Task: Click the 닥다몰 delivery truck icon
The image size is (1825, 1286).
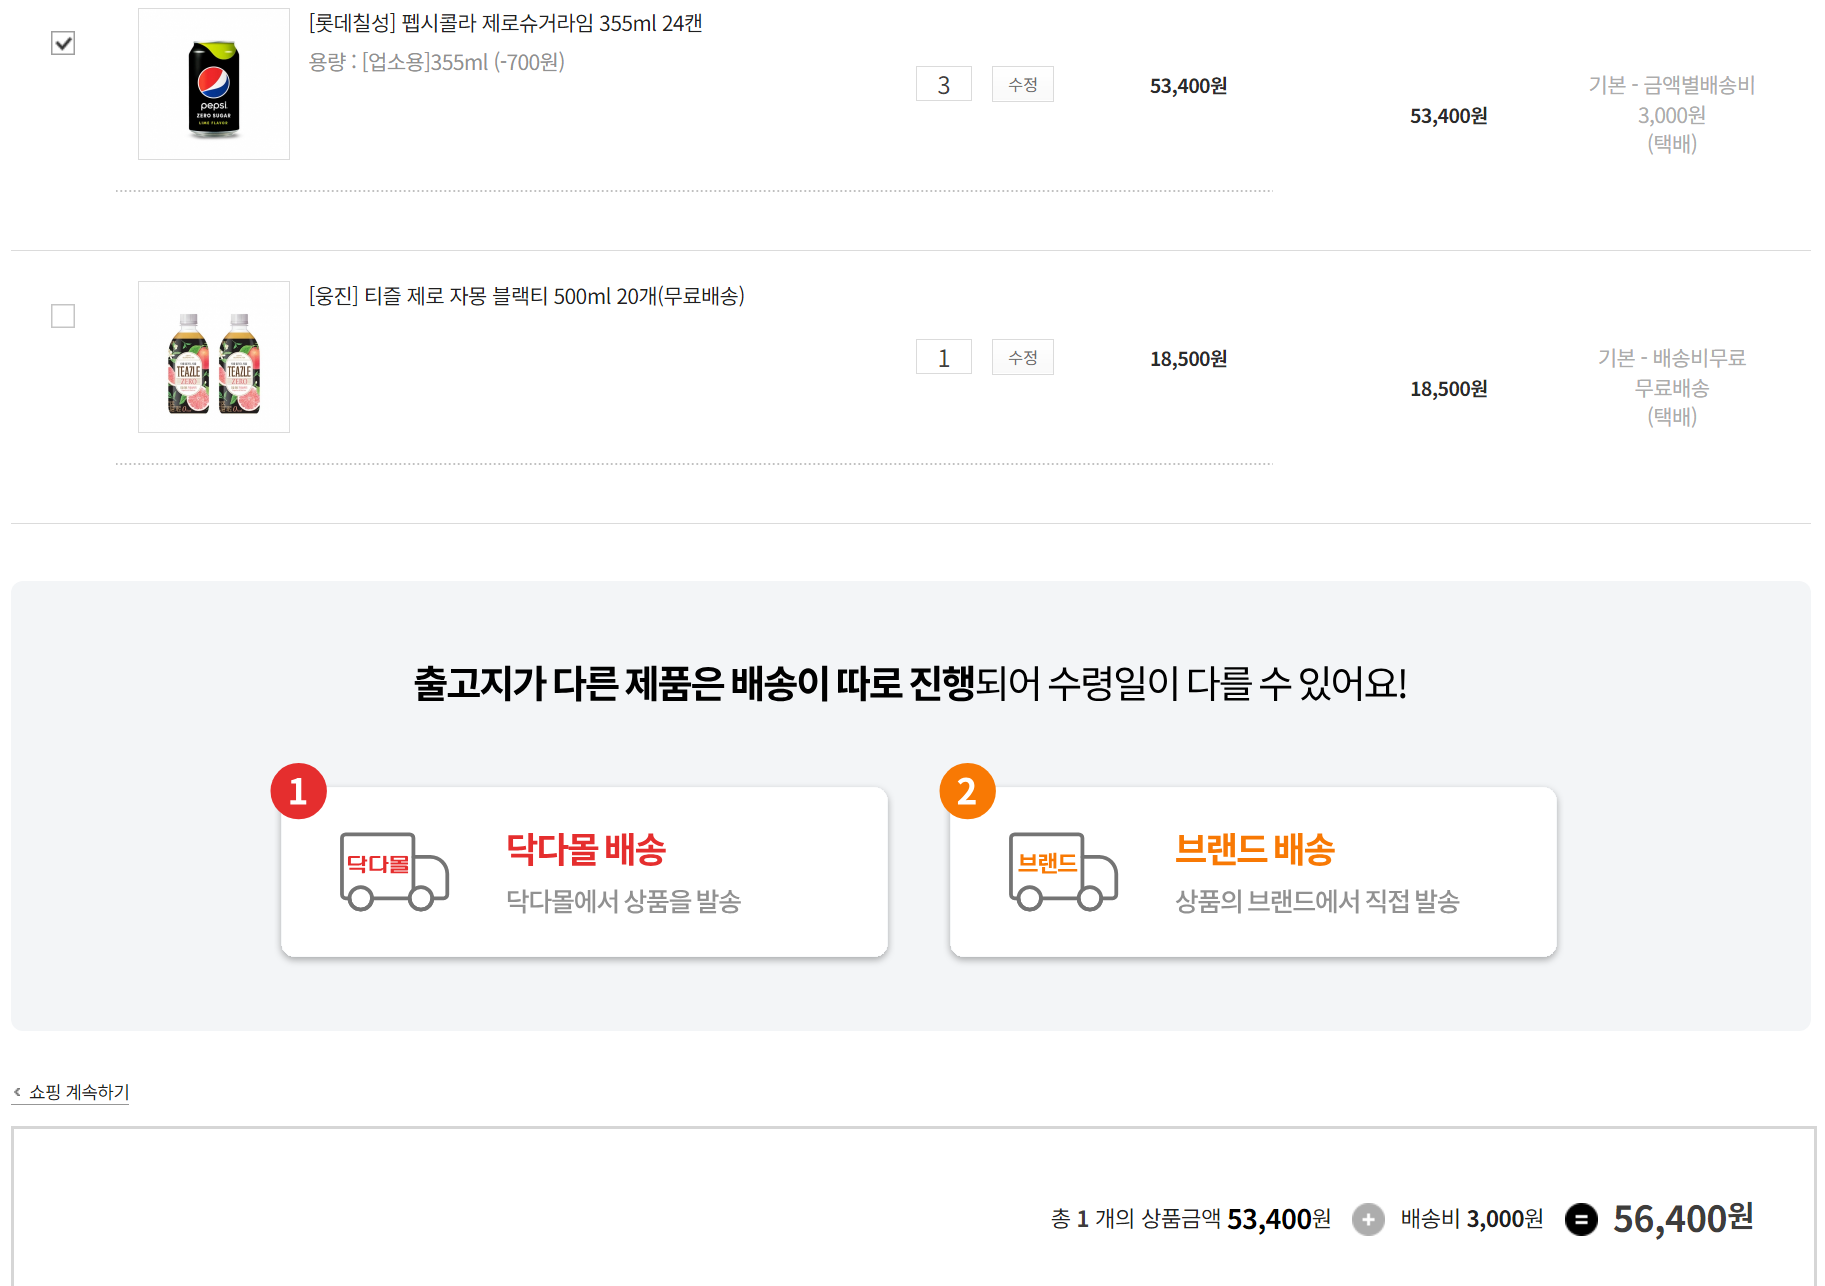Action: click(394, 871)
